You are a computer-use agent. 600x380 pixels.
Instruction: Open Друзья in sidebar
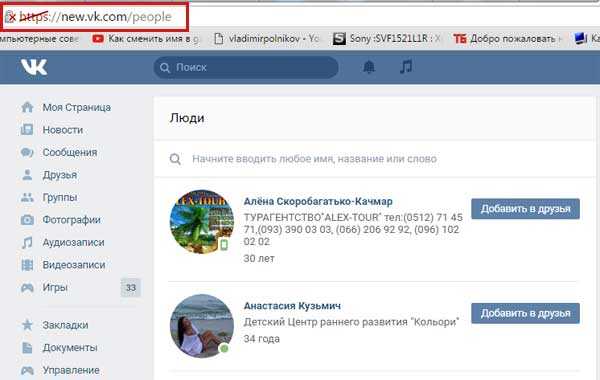coord(60,175)
